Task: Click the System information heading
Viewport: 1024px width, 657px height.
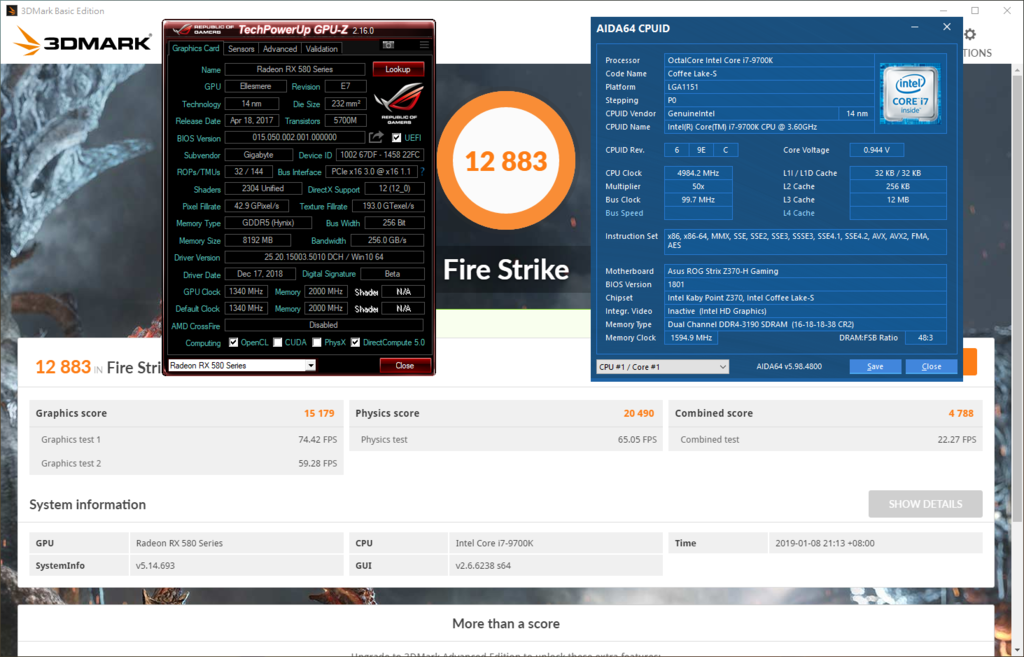Action: coord(88,504)
